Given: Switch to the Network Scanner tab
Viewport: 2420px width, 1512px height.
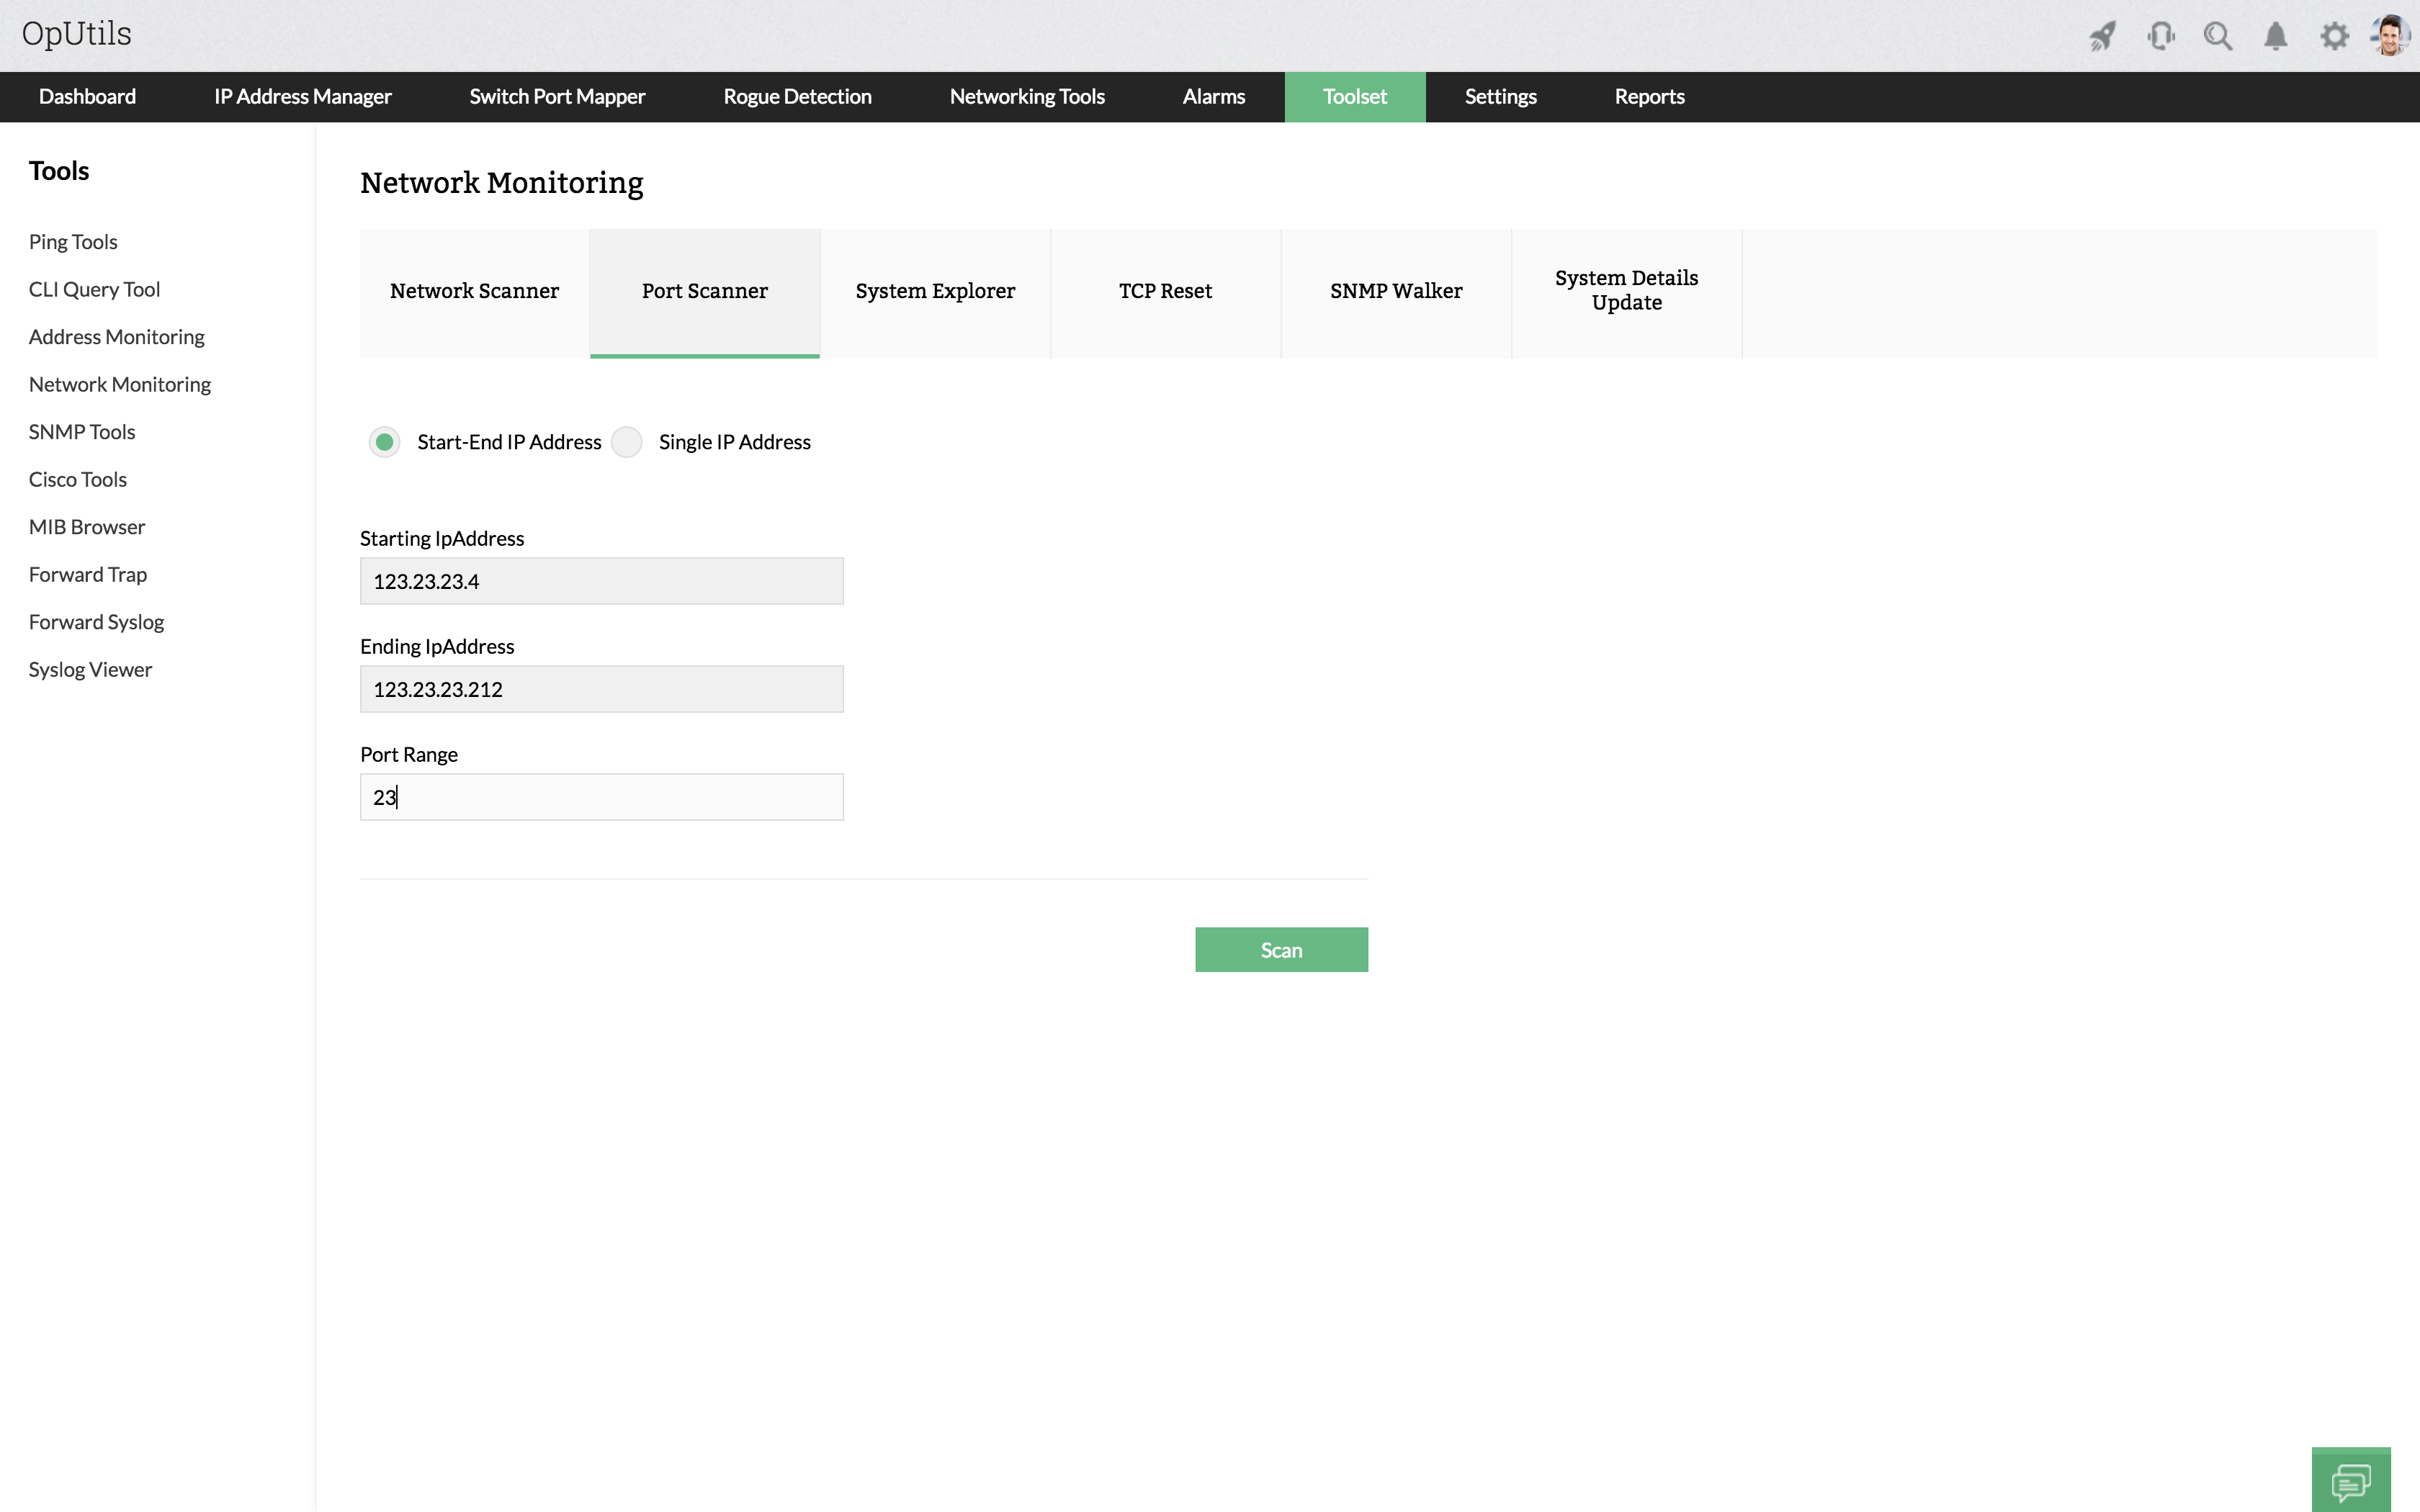Looking at the screenshot, I should pyautogui.click(x=474, y=291).
